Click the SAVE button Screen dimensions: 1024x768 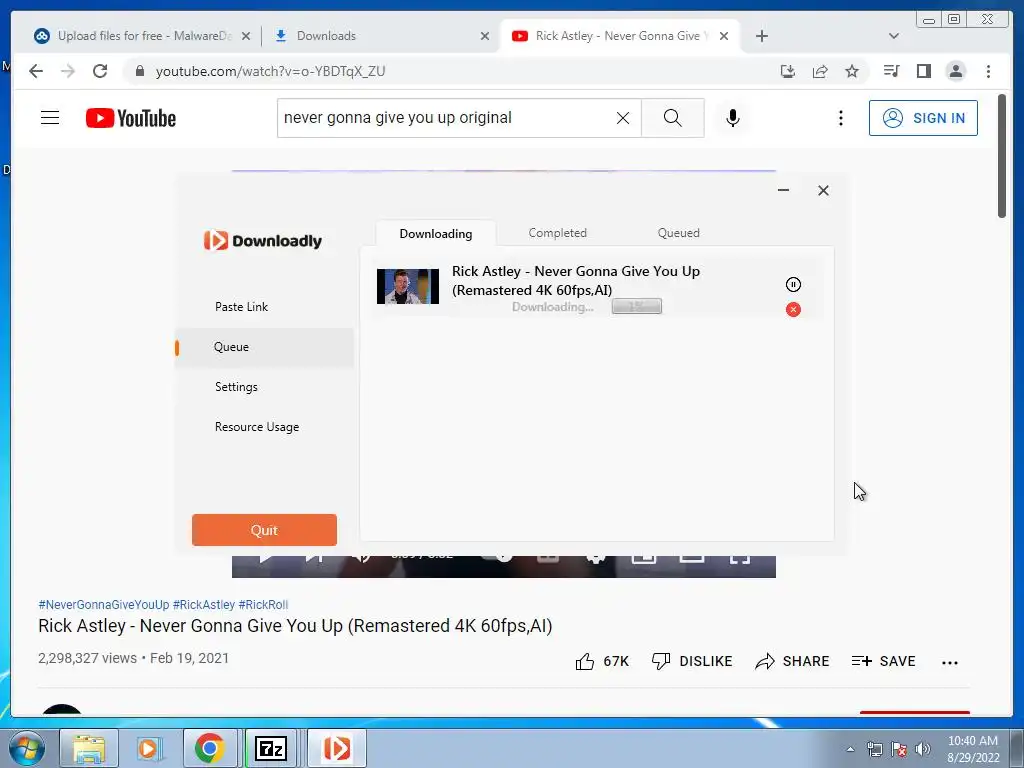(883, 662)
